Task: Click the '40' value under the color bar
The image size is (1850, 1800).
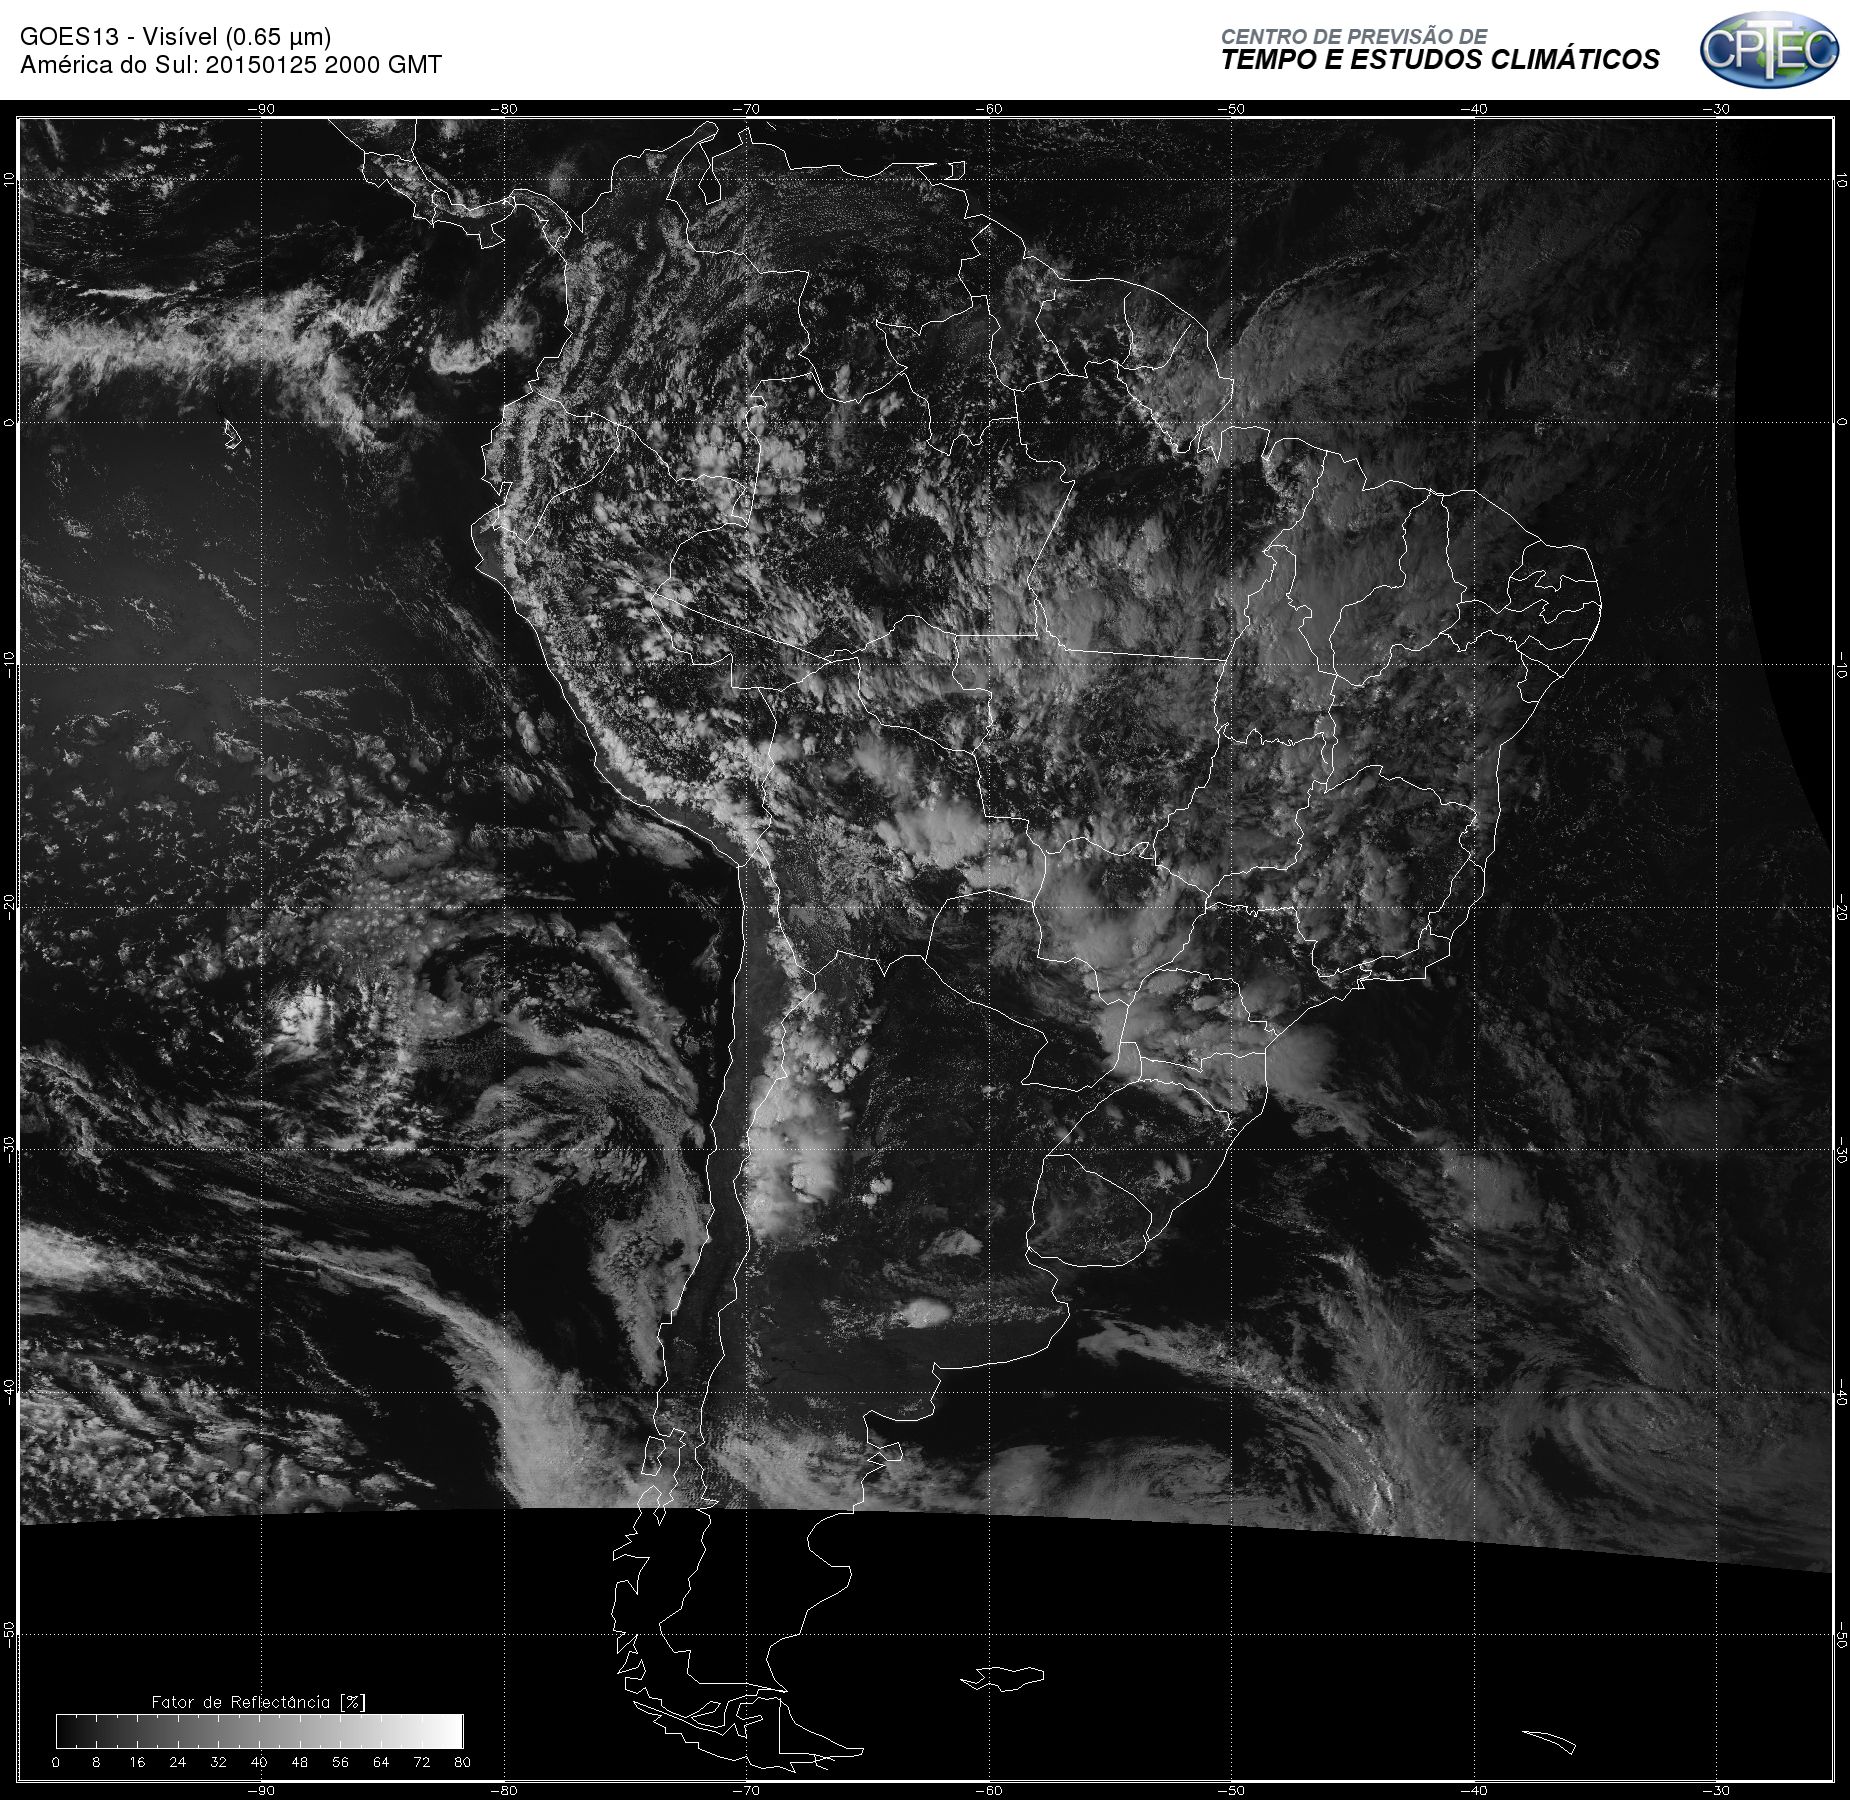Action: click(x=259, y=1762)
